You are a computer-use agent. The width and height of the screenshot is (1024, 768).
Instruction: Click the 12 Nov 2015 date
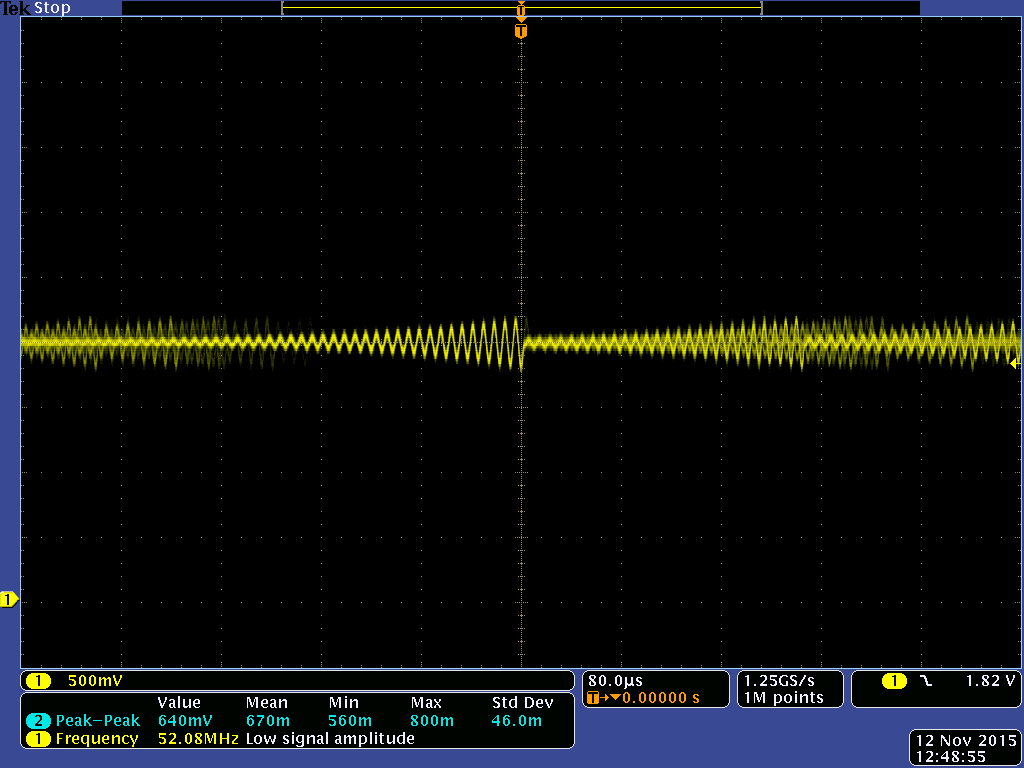pos(967,741)
